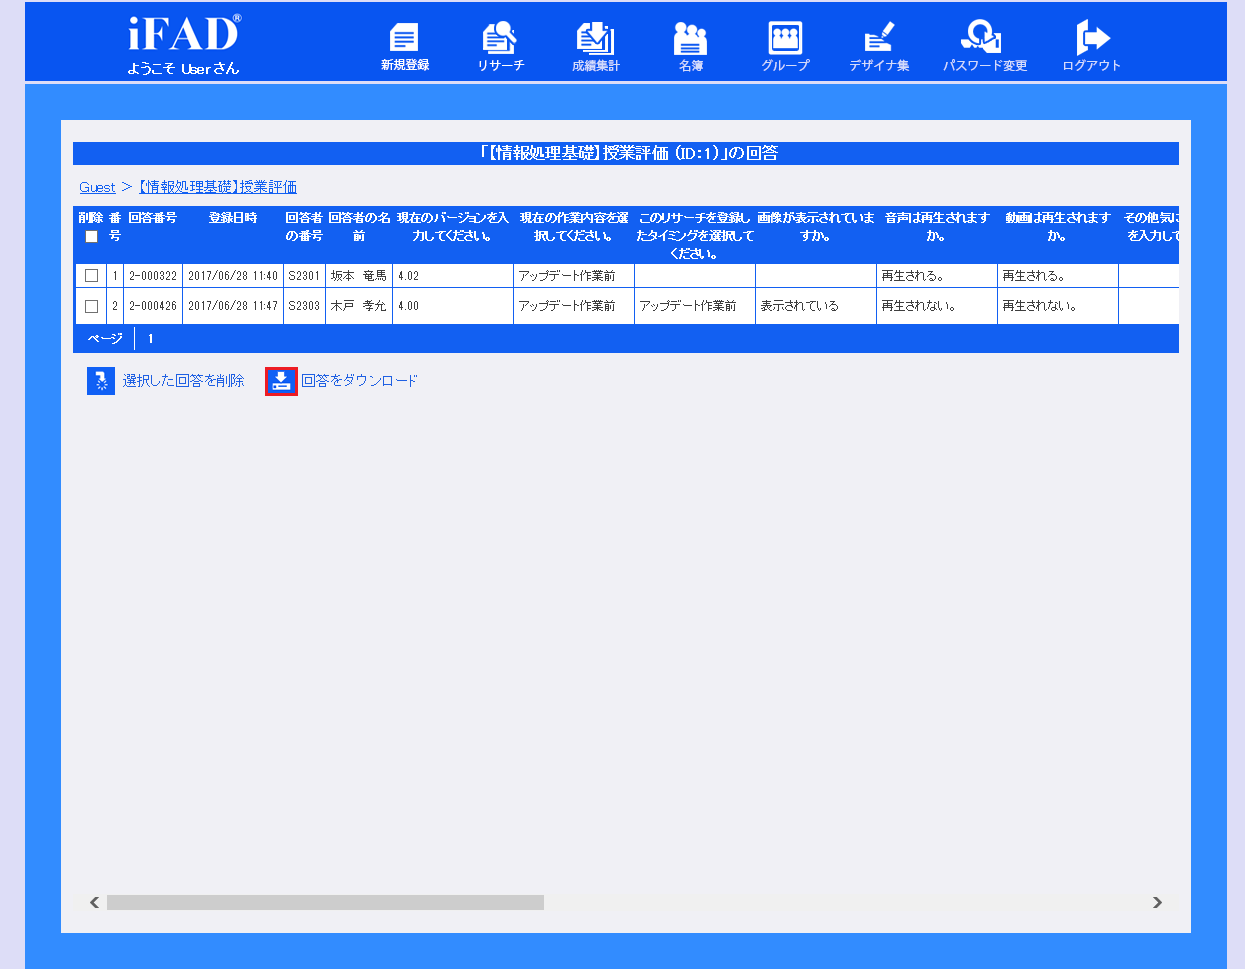The height and width of the screenshot is (969, 1245).
Task: Check the box for row 2-000426
Action: pos(91,306)
